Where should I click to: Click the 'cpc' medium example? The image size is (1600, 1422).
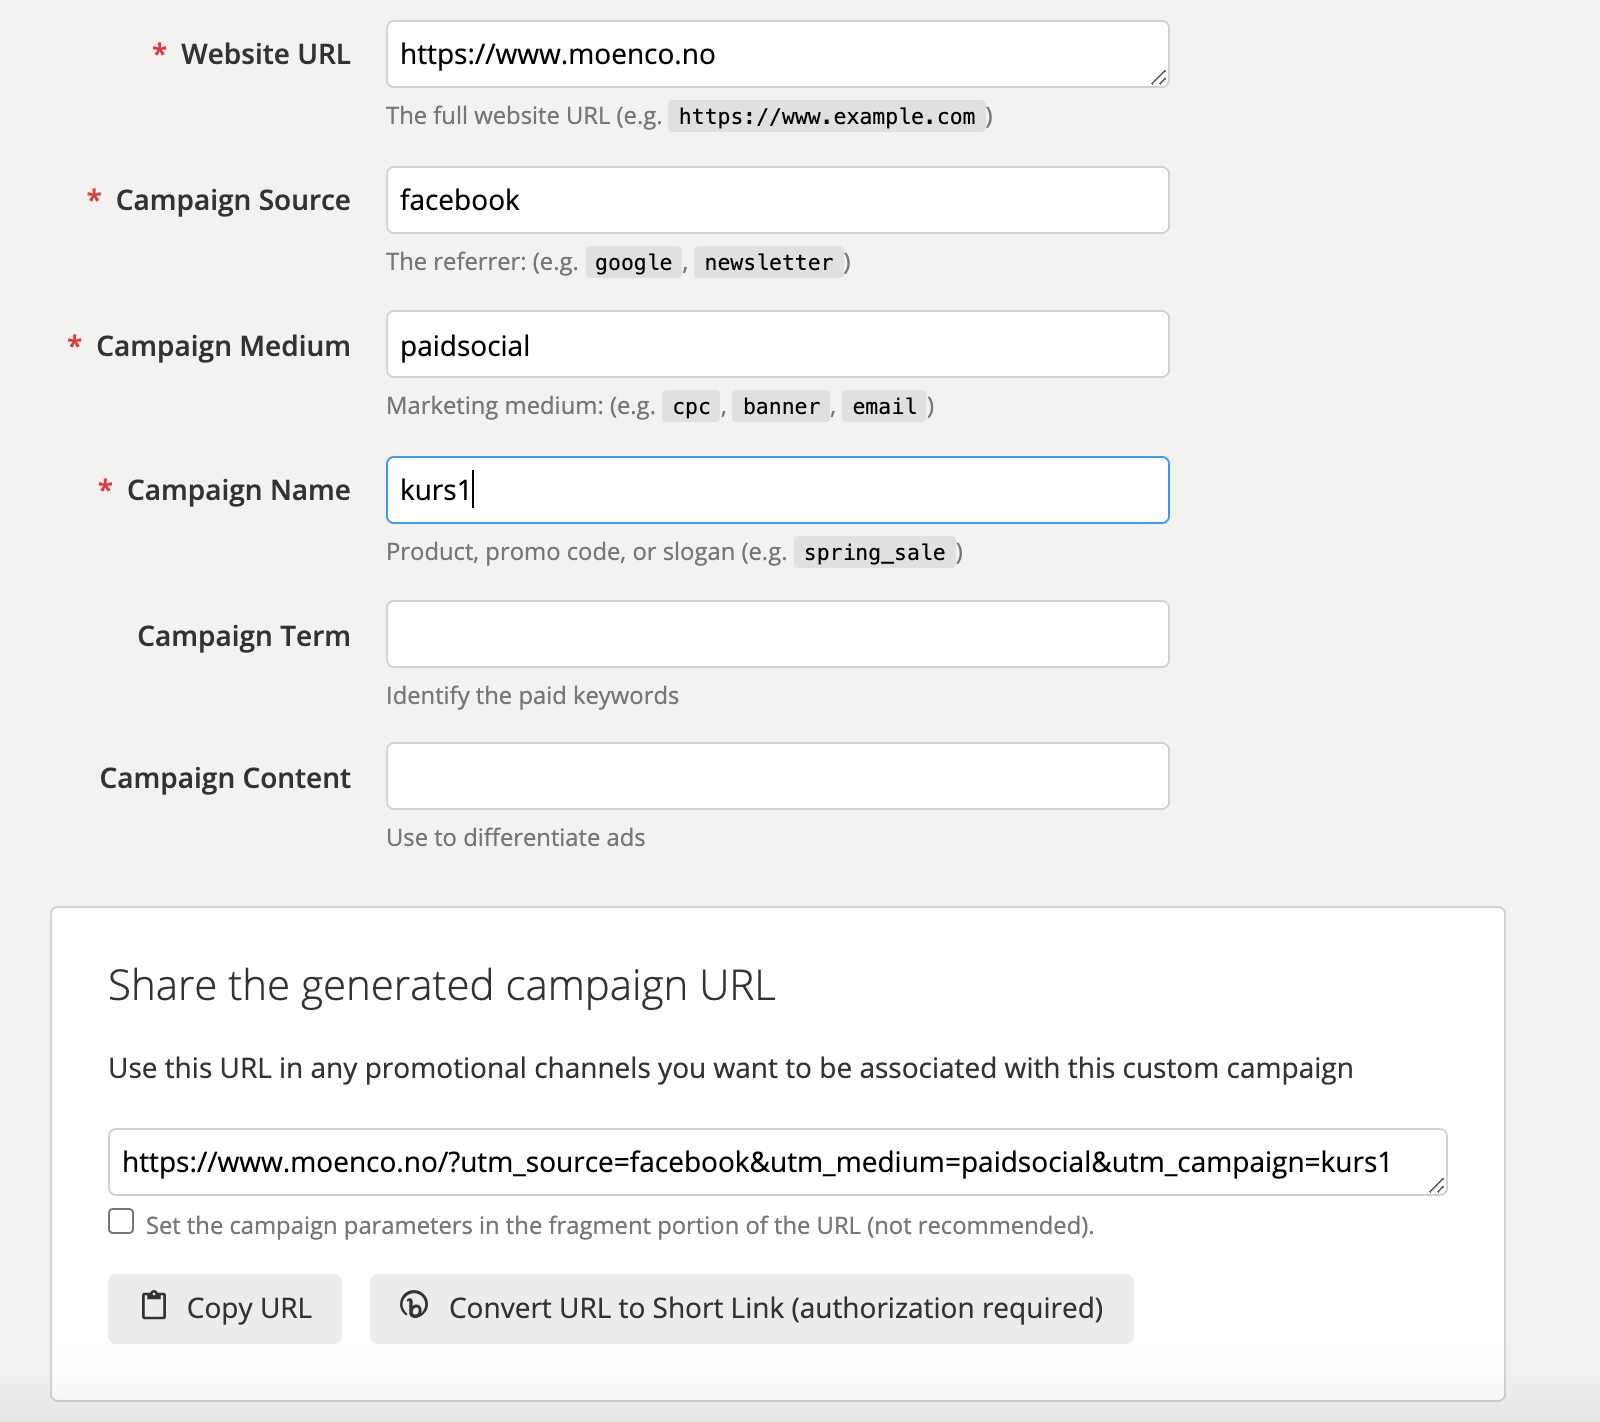(691, 406)
